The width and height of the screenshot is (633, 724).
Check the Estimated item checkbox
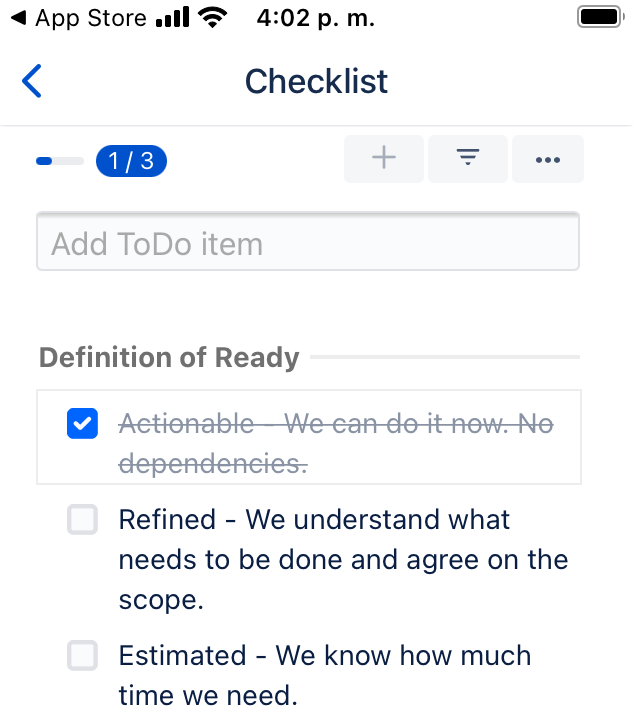coord(82,656)
